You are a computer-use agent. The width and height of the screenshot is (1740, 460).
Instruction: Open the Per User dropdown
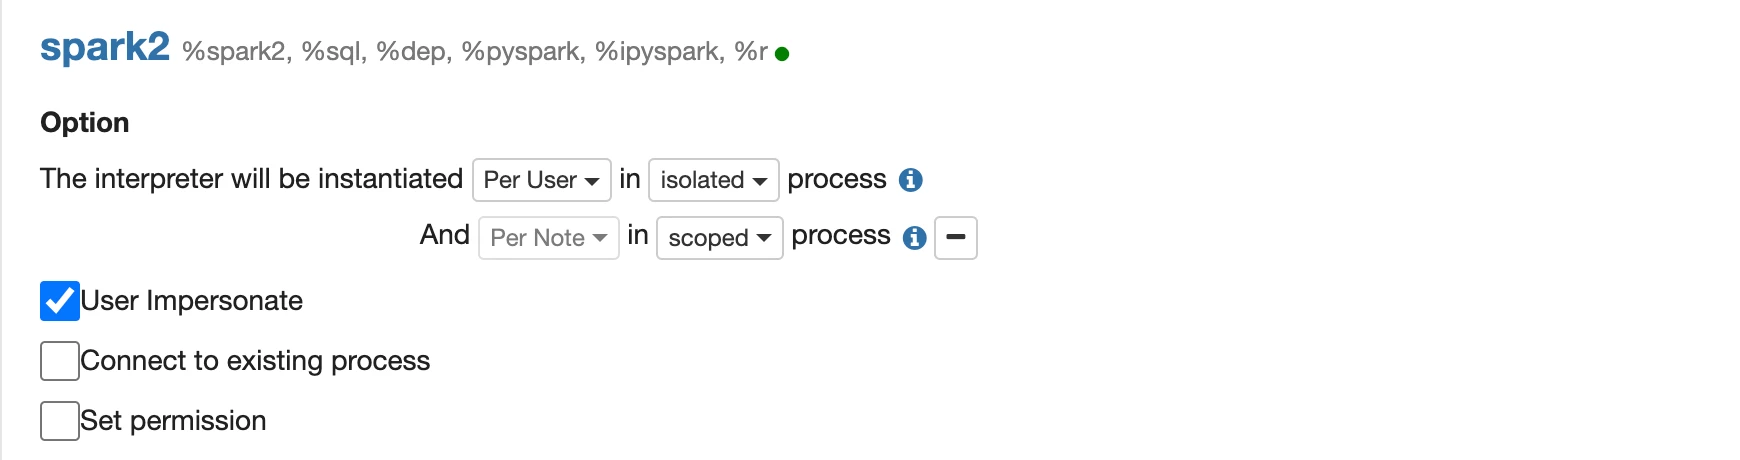542,180
